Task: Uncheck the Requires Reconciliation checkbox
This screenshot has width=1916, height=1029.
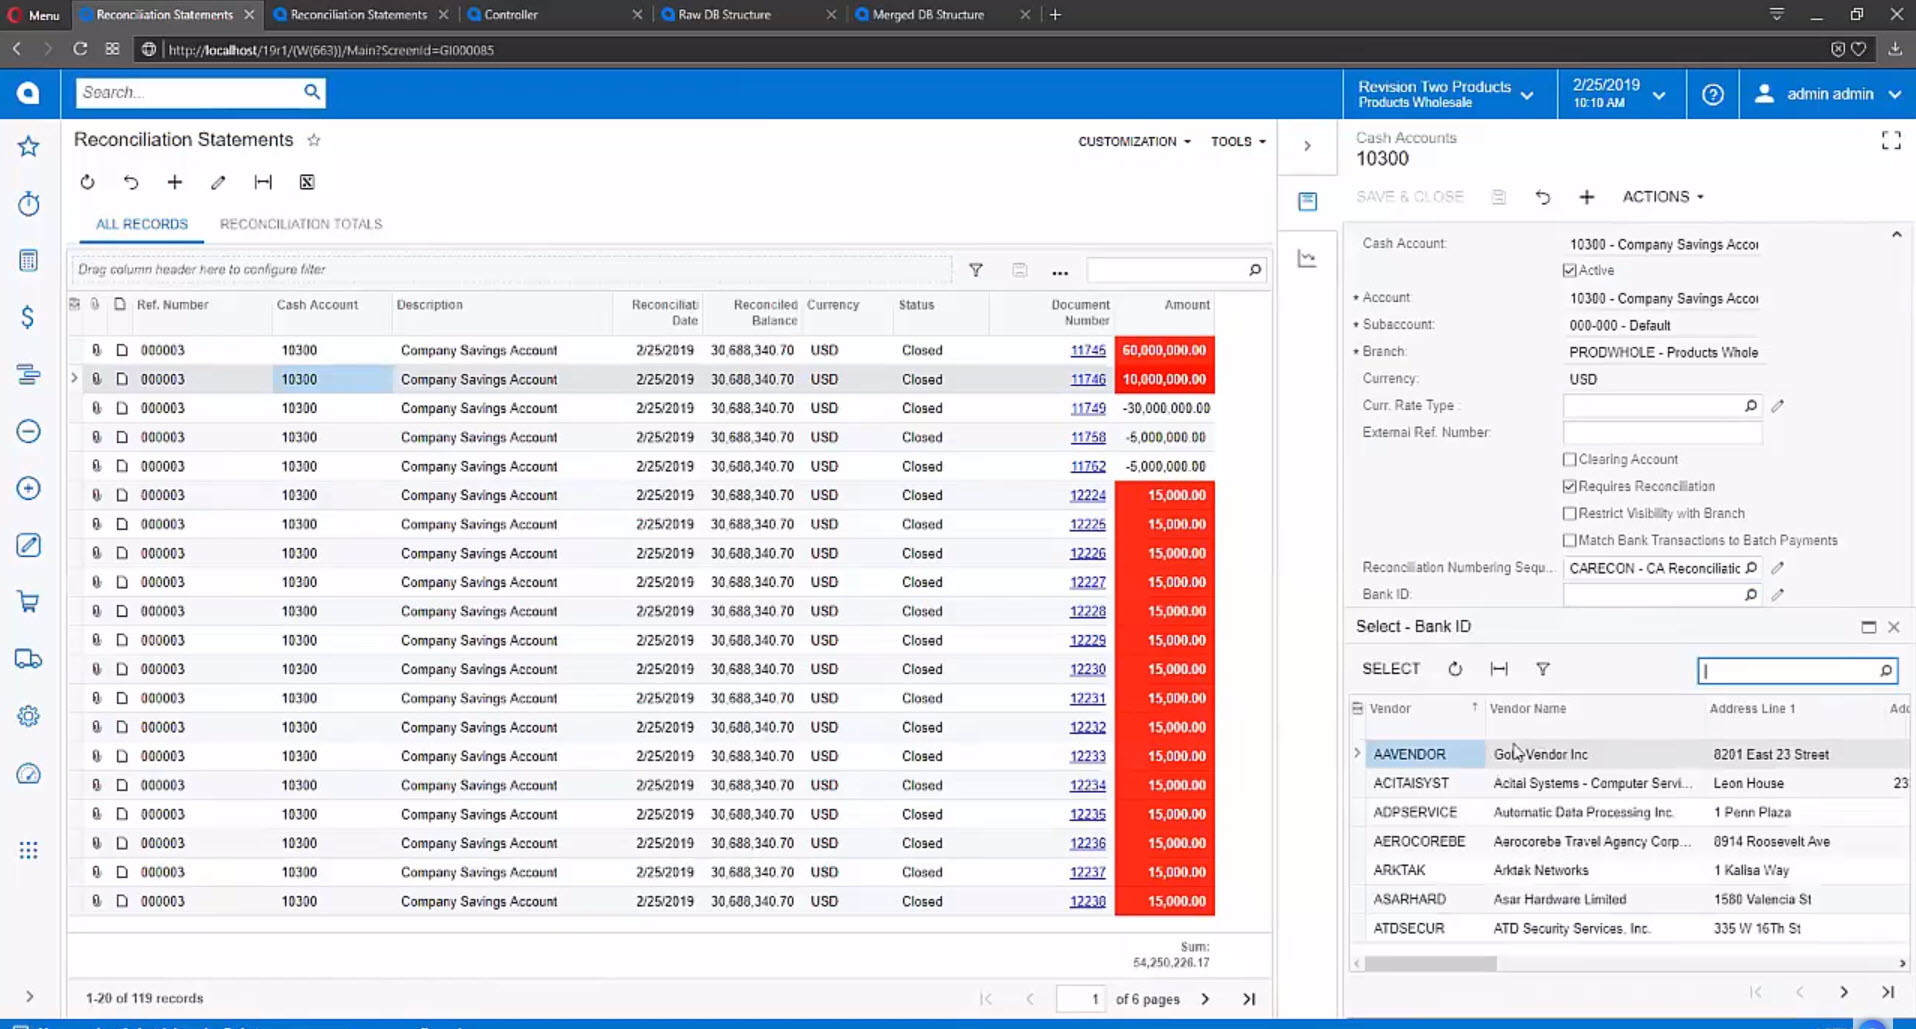Action: coord(1569,486)
